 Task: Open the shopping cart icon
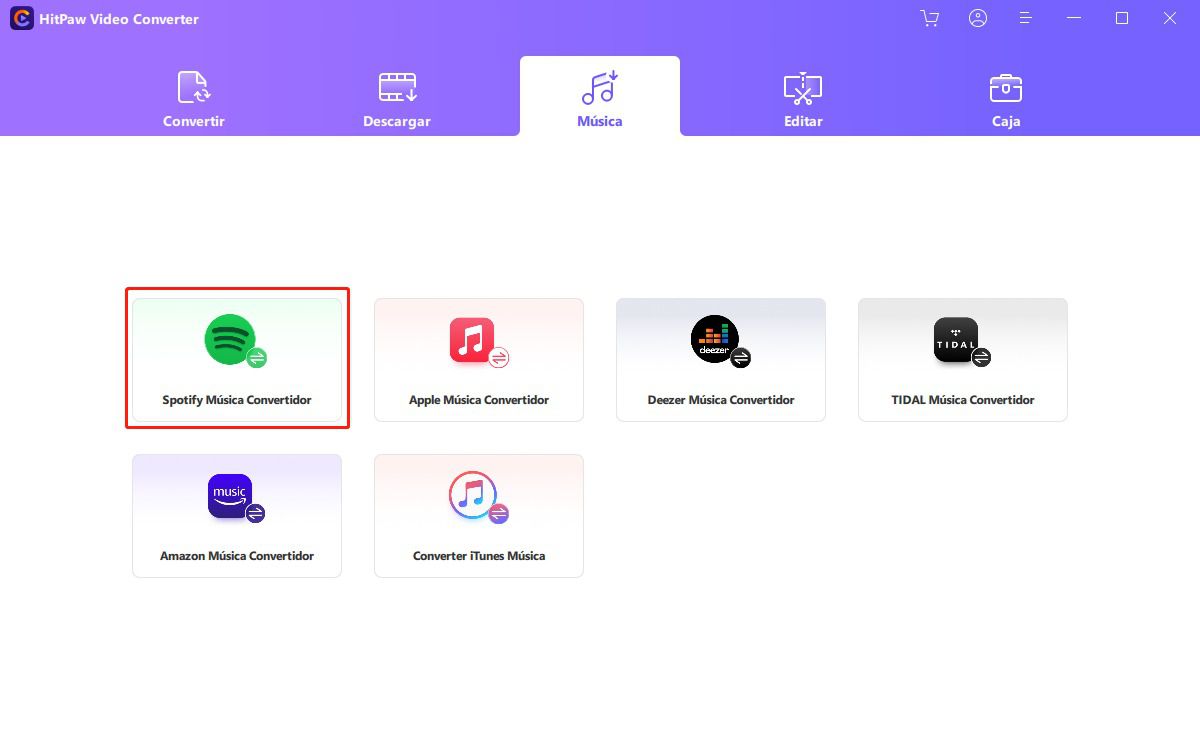930,19
